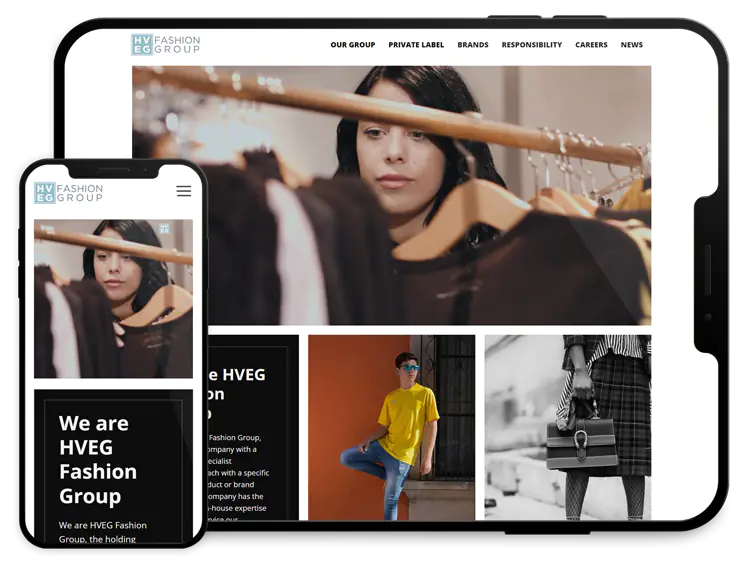Click the phone's intro paragraph under the heading

(103, 532)
